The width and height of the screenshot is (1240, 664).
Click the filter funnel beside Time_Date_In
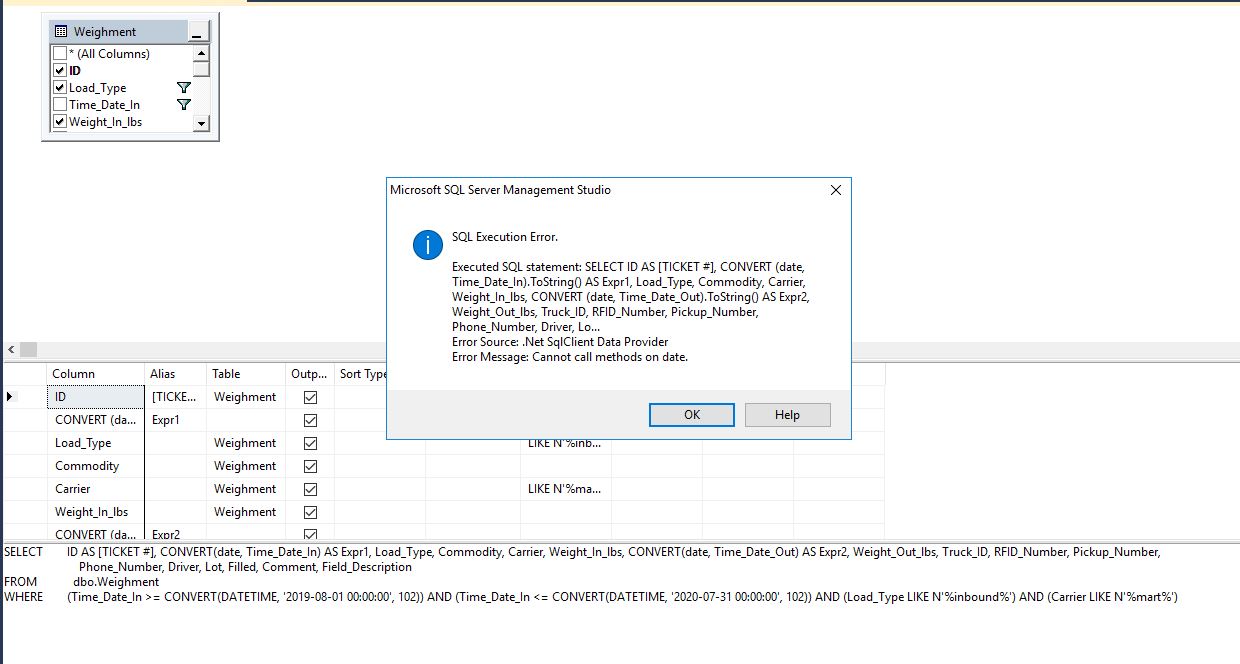coord(183,105)
